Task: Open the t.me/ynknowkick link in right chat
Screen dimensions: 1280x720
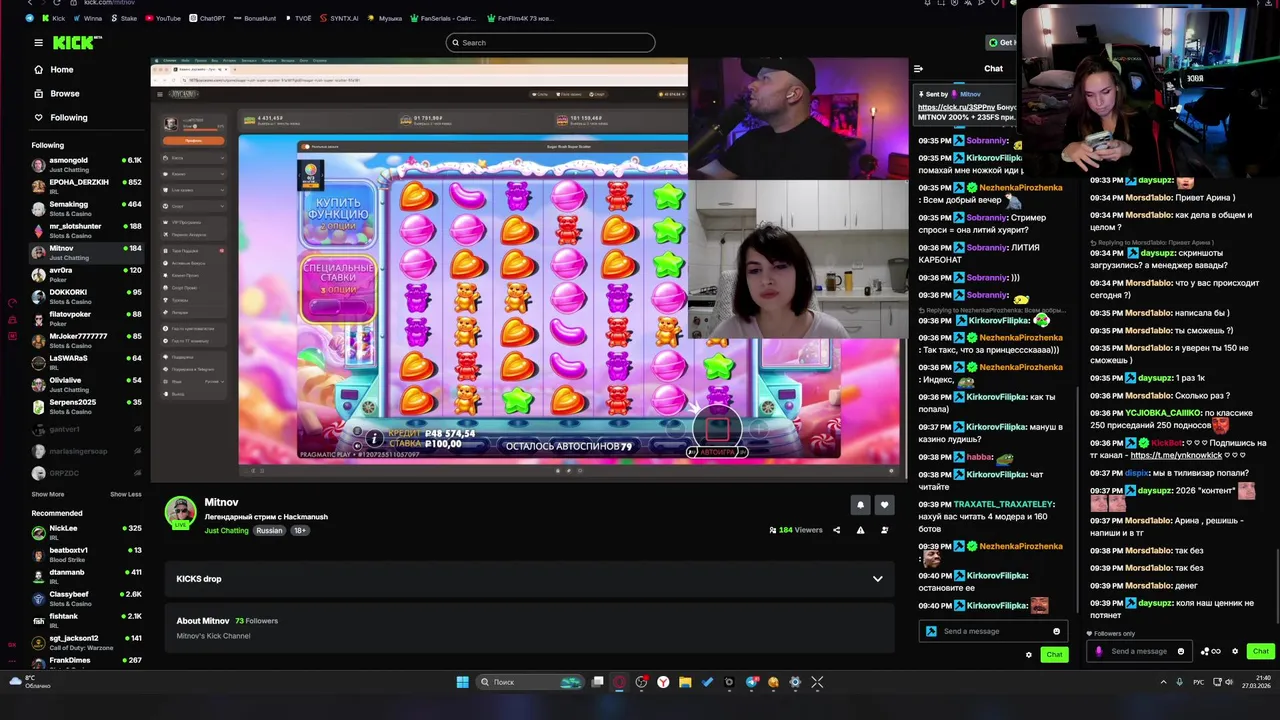Action: 1176,456
